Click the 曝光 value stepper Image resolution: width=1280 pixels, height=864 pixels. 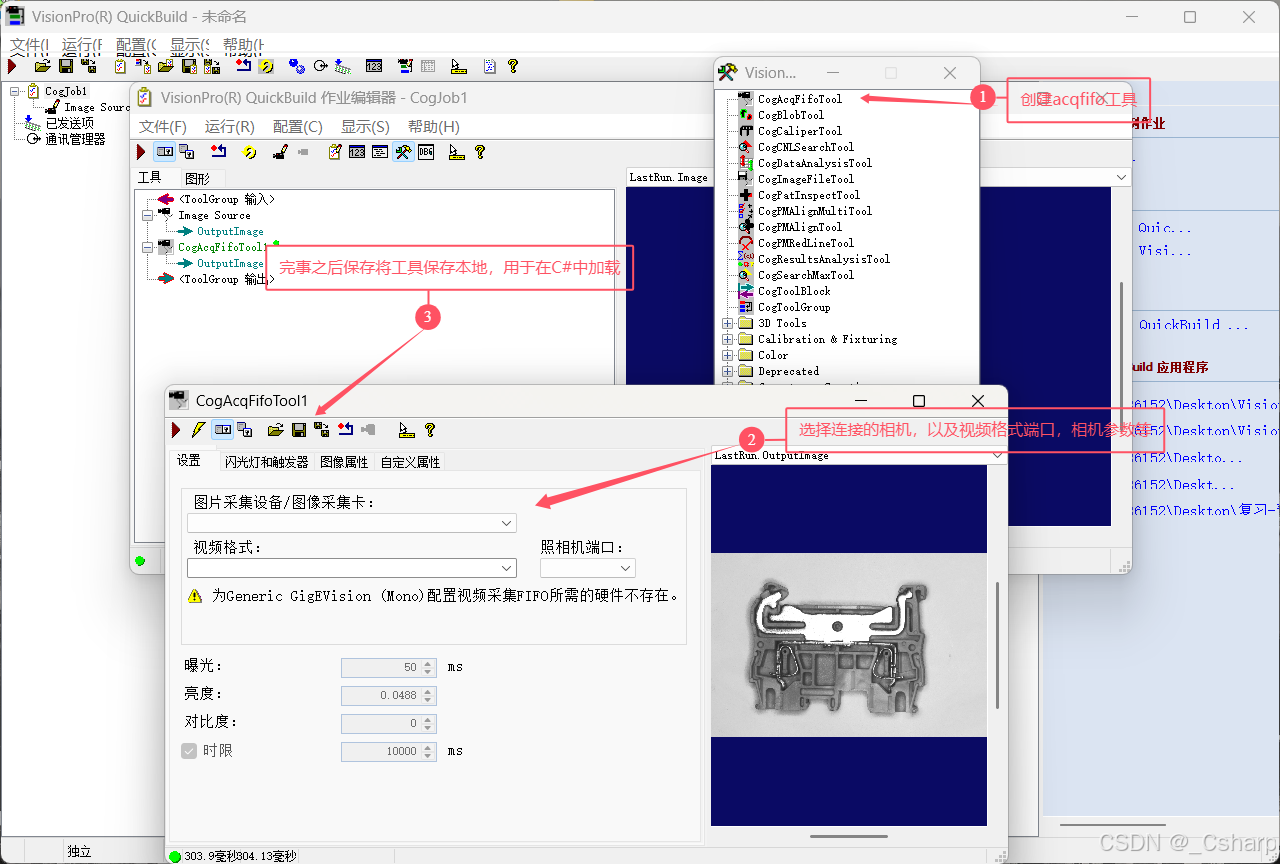pos(429,667)
